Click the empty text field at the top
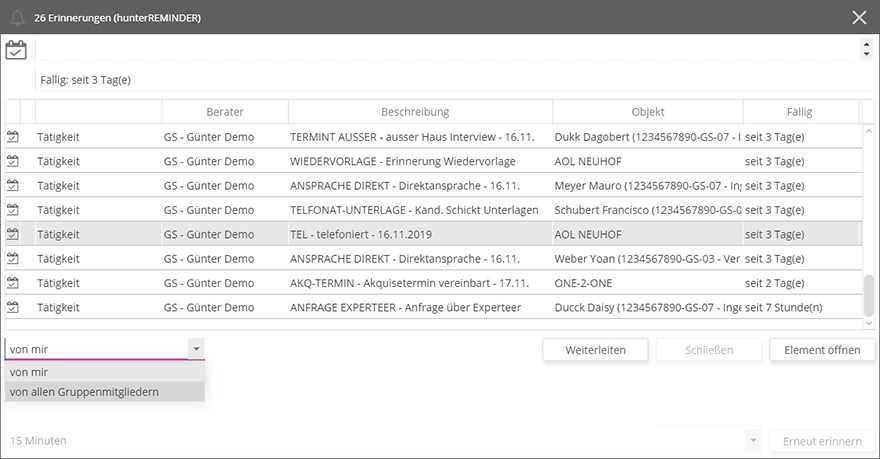Image resolution: width=880 pixels, height=459 pixels. [447, 49]
